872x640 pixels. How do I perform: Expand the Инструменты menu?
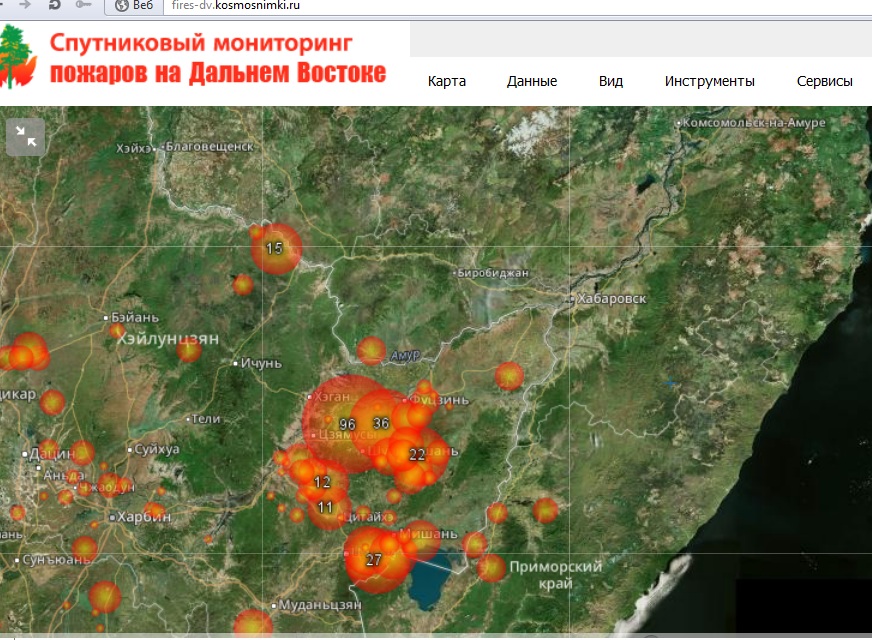pos(710,82)
